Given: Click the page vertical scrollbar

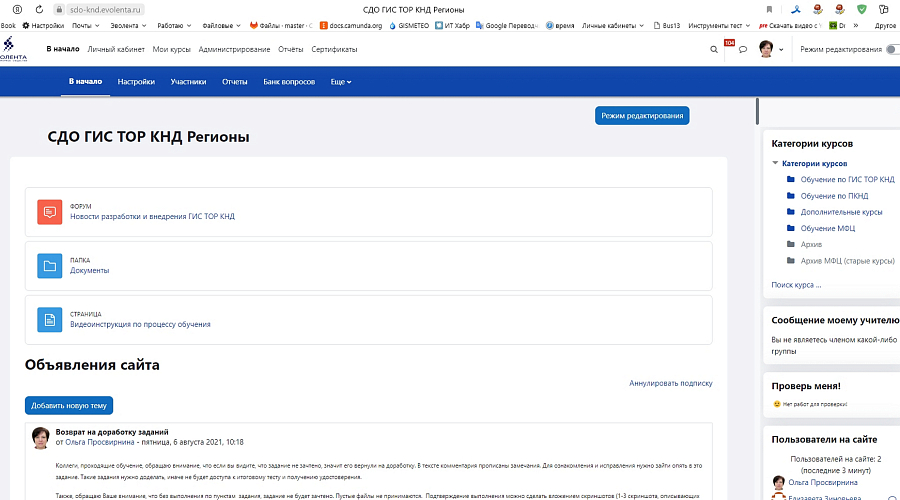Looking at the screenshot, I should 757,111.
